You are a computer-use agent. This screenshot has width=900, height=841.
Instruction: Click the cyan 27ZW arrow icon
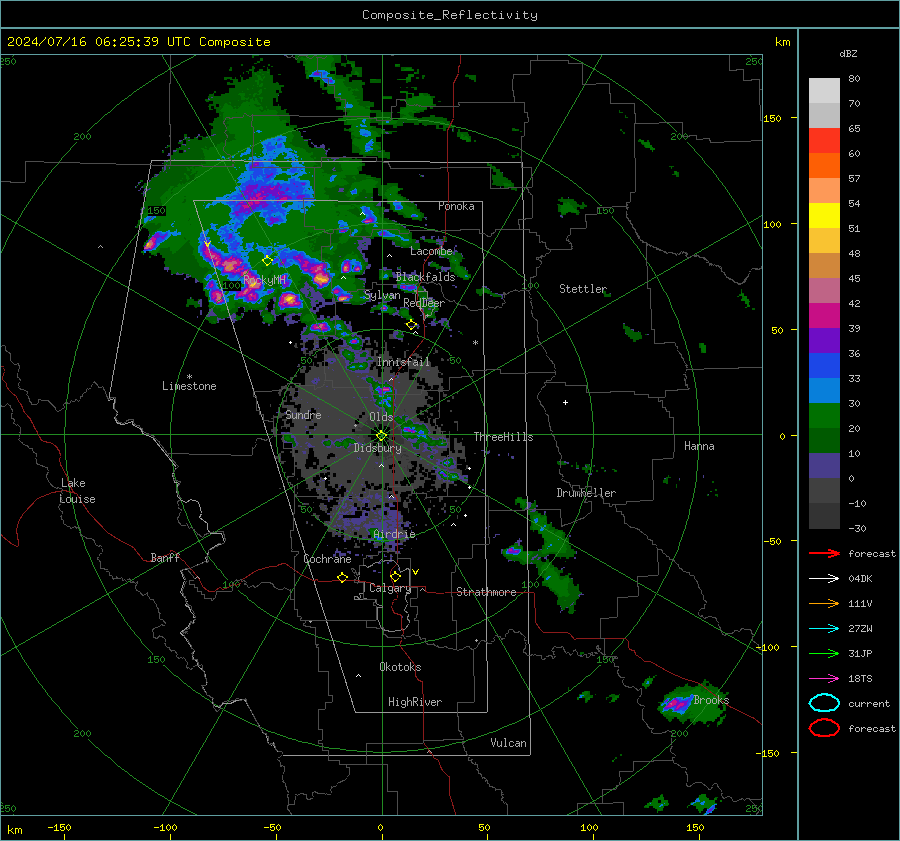tap(824, 629)
